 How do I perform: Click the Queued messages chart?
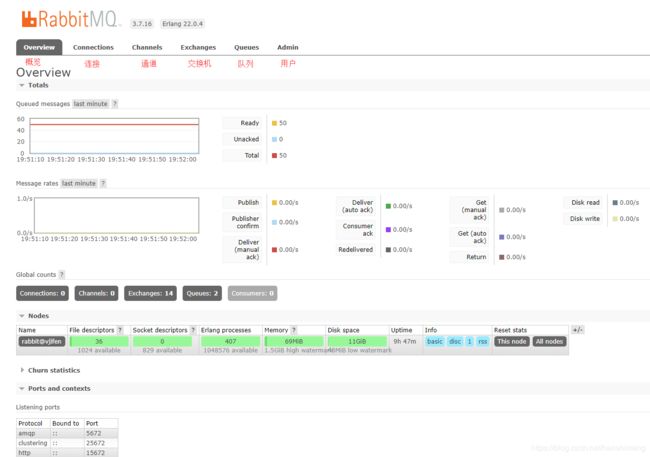click(x=114, y=136)
